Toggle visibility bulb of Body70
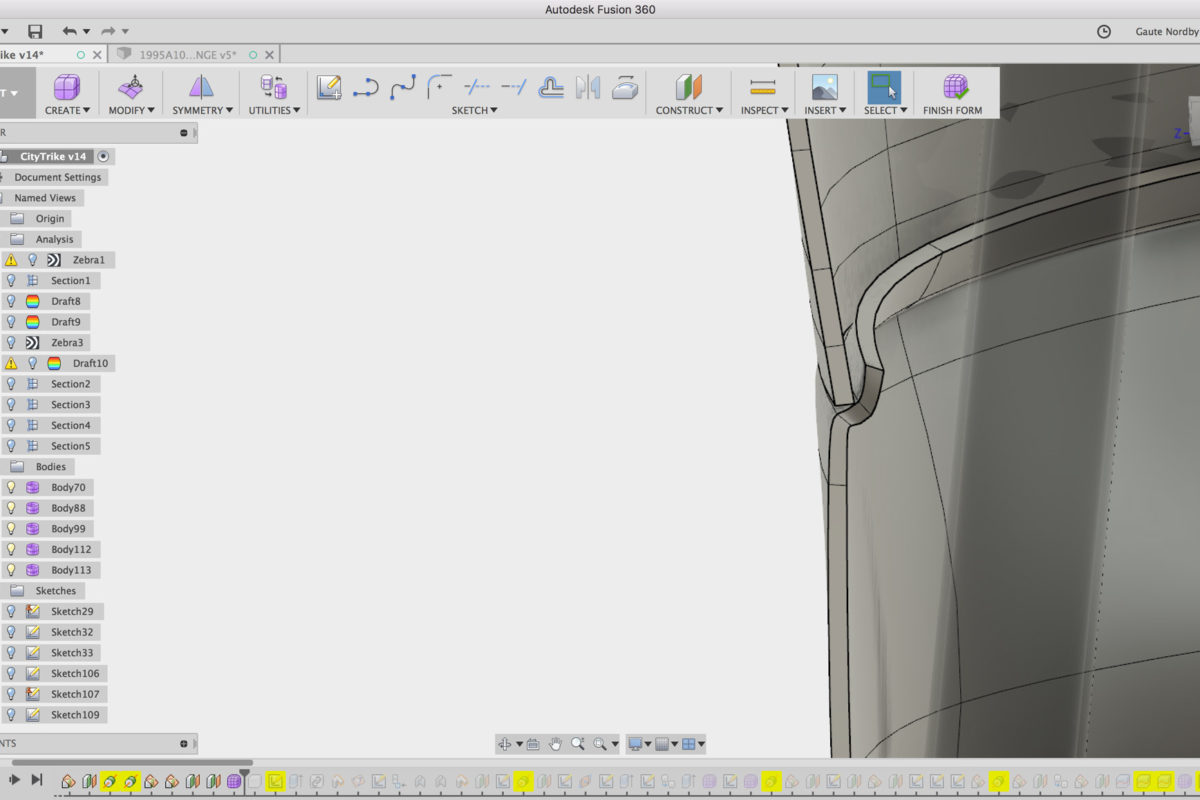Screen dimensions: 1200x800 tap(11, 487)
